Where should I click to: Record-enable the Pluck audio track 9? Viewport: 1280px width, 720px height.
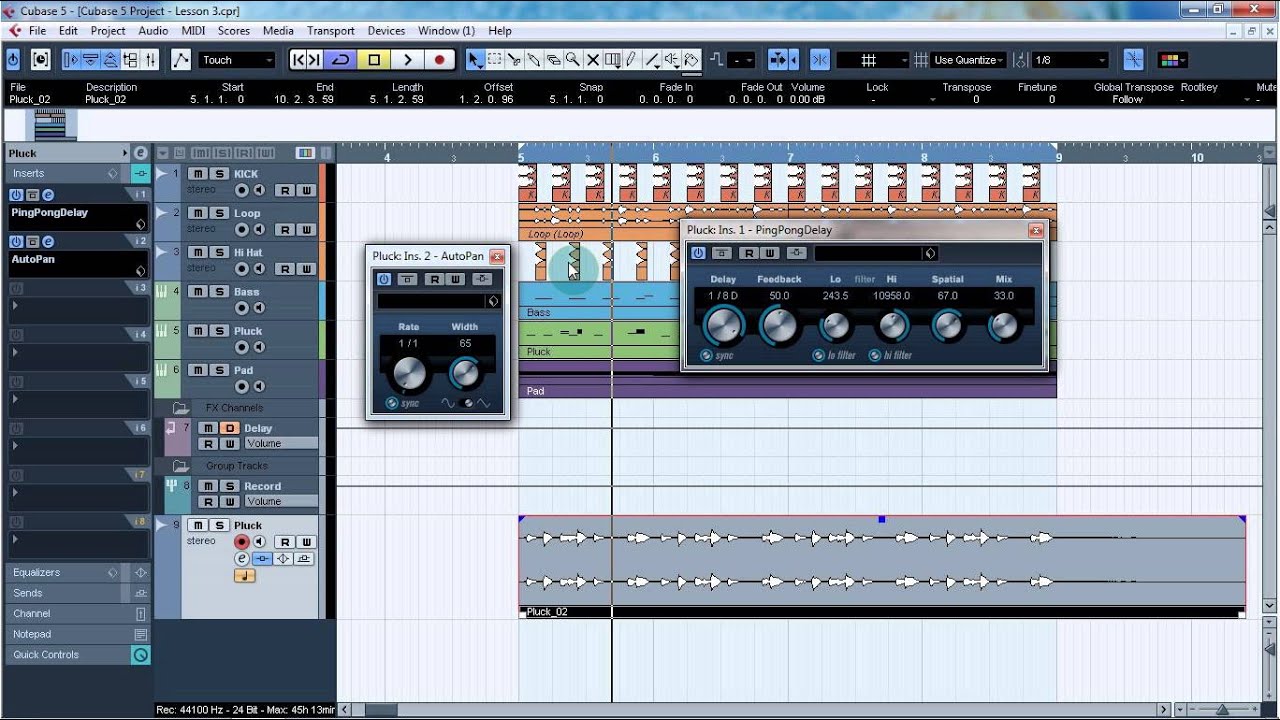(241, 542)
